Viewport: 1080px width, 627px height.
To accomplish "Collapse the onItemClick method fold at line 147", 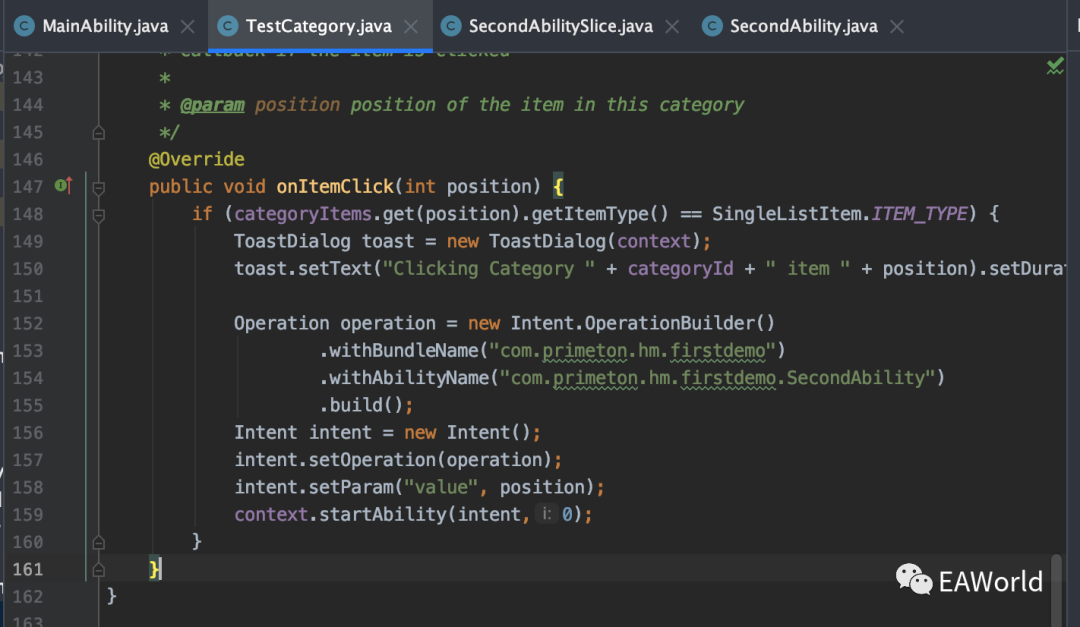I will (98, 187).
